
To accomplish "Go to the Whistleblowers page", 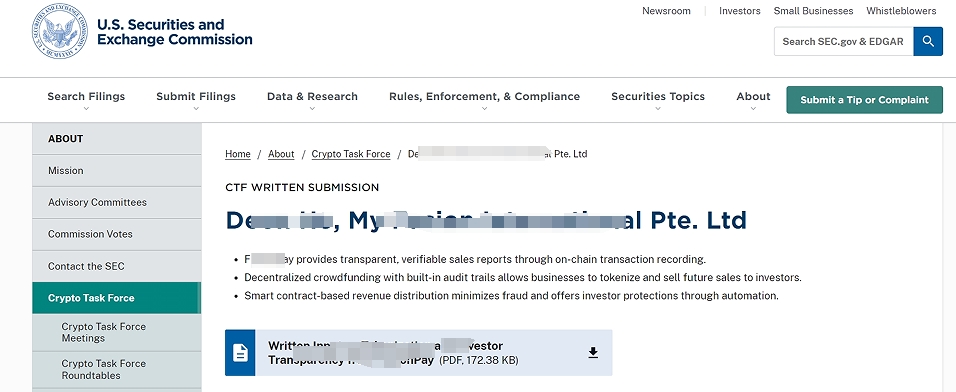I will coord(901,11).
